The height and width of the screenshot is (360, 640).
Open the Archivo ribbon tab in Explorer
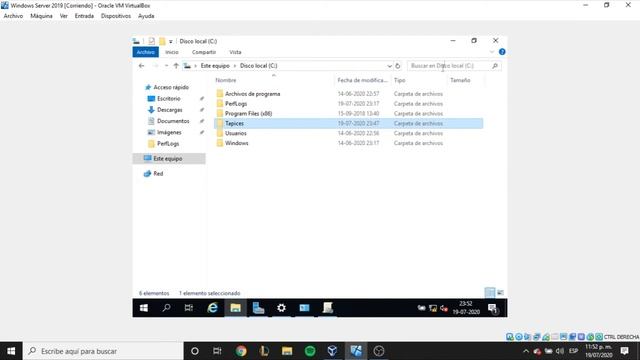[146, 52]
